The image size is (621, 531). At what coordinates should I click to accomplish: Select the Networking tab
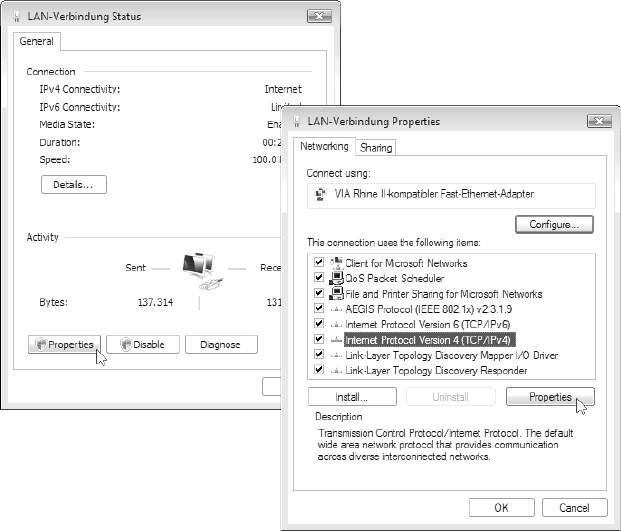click(324, 146)
